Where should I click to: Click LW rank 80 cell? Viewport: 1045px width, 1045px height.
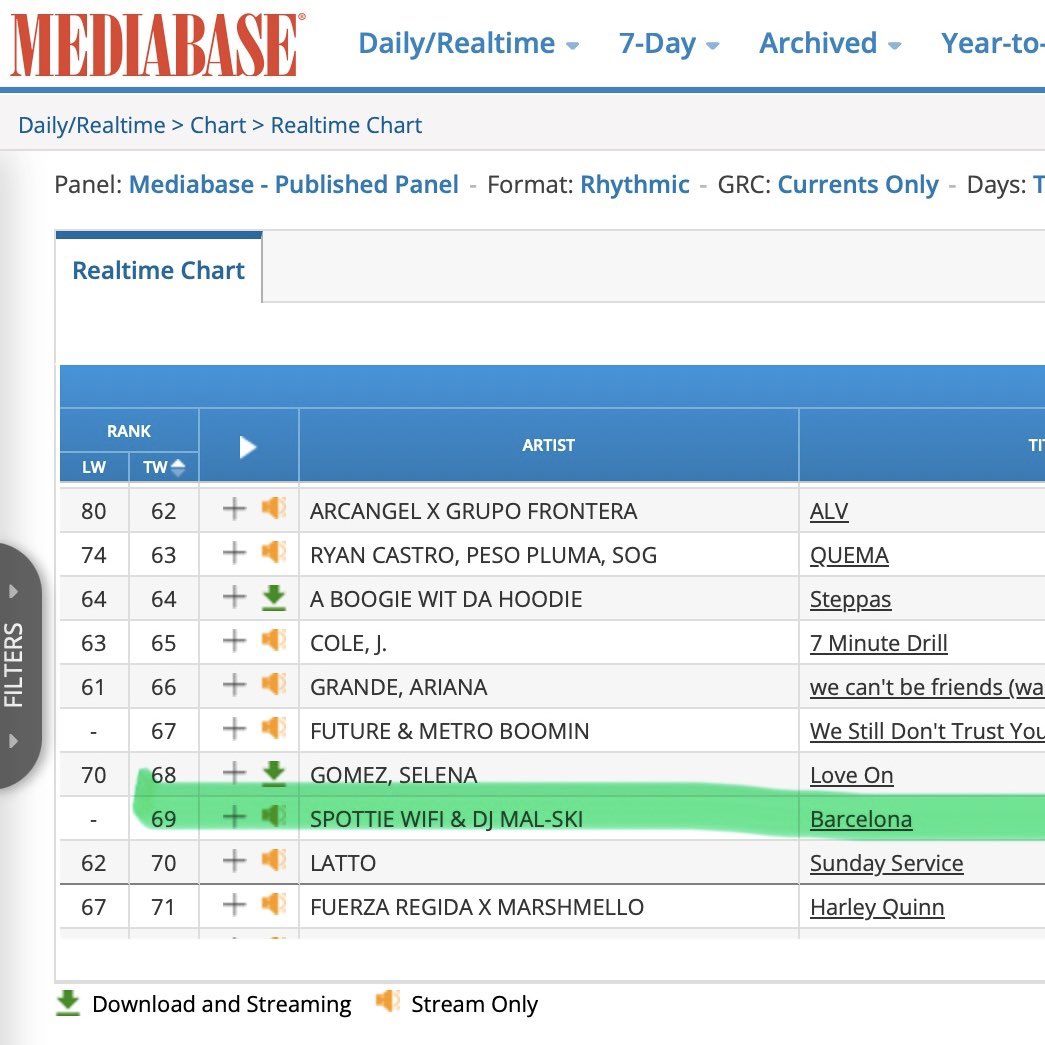[x=94, y=511]
